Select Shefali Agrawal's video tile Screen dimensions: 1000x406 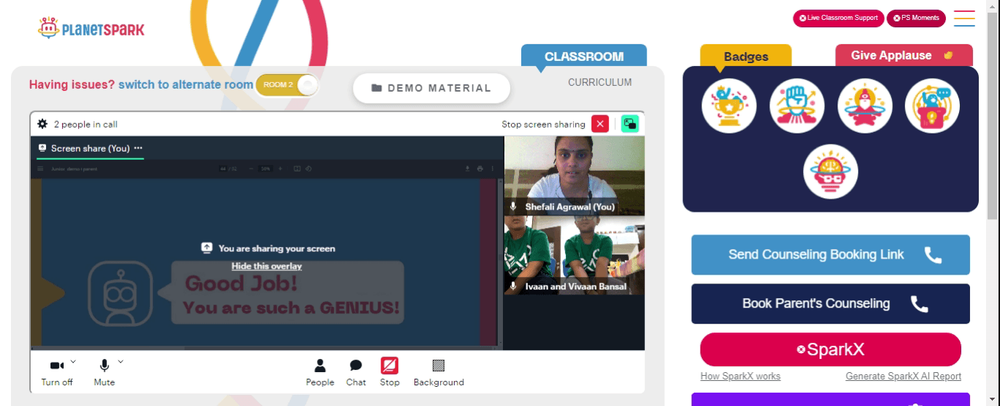(x=574, y=175)
